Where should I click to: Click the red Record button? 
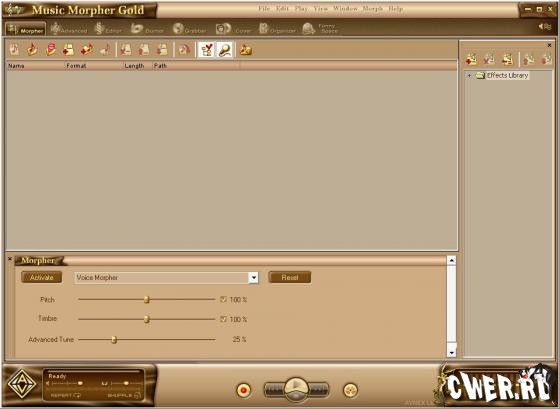(244, 390)
